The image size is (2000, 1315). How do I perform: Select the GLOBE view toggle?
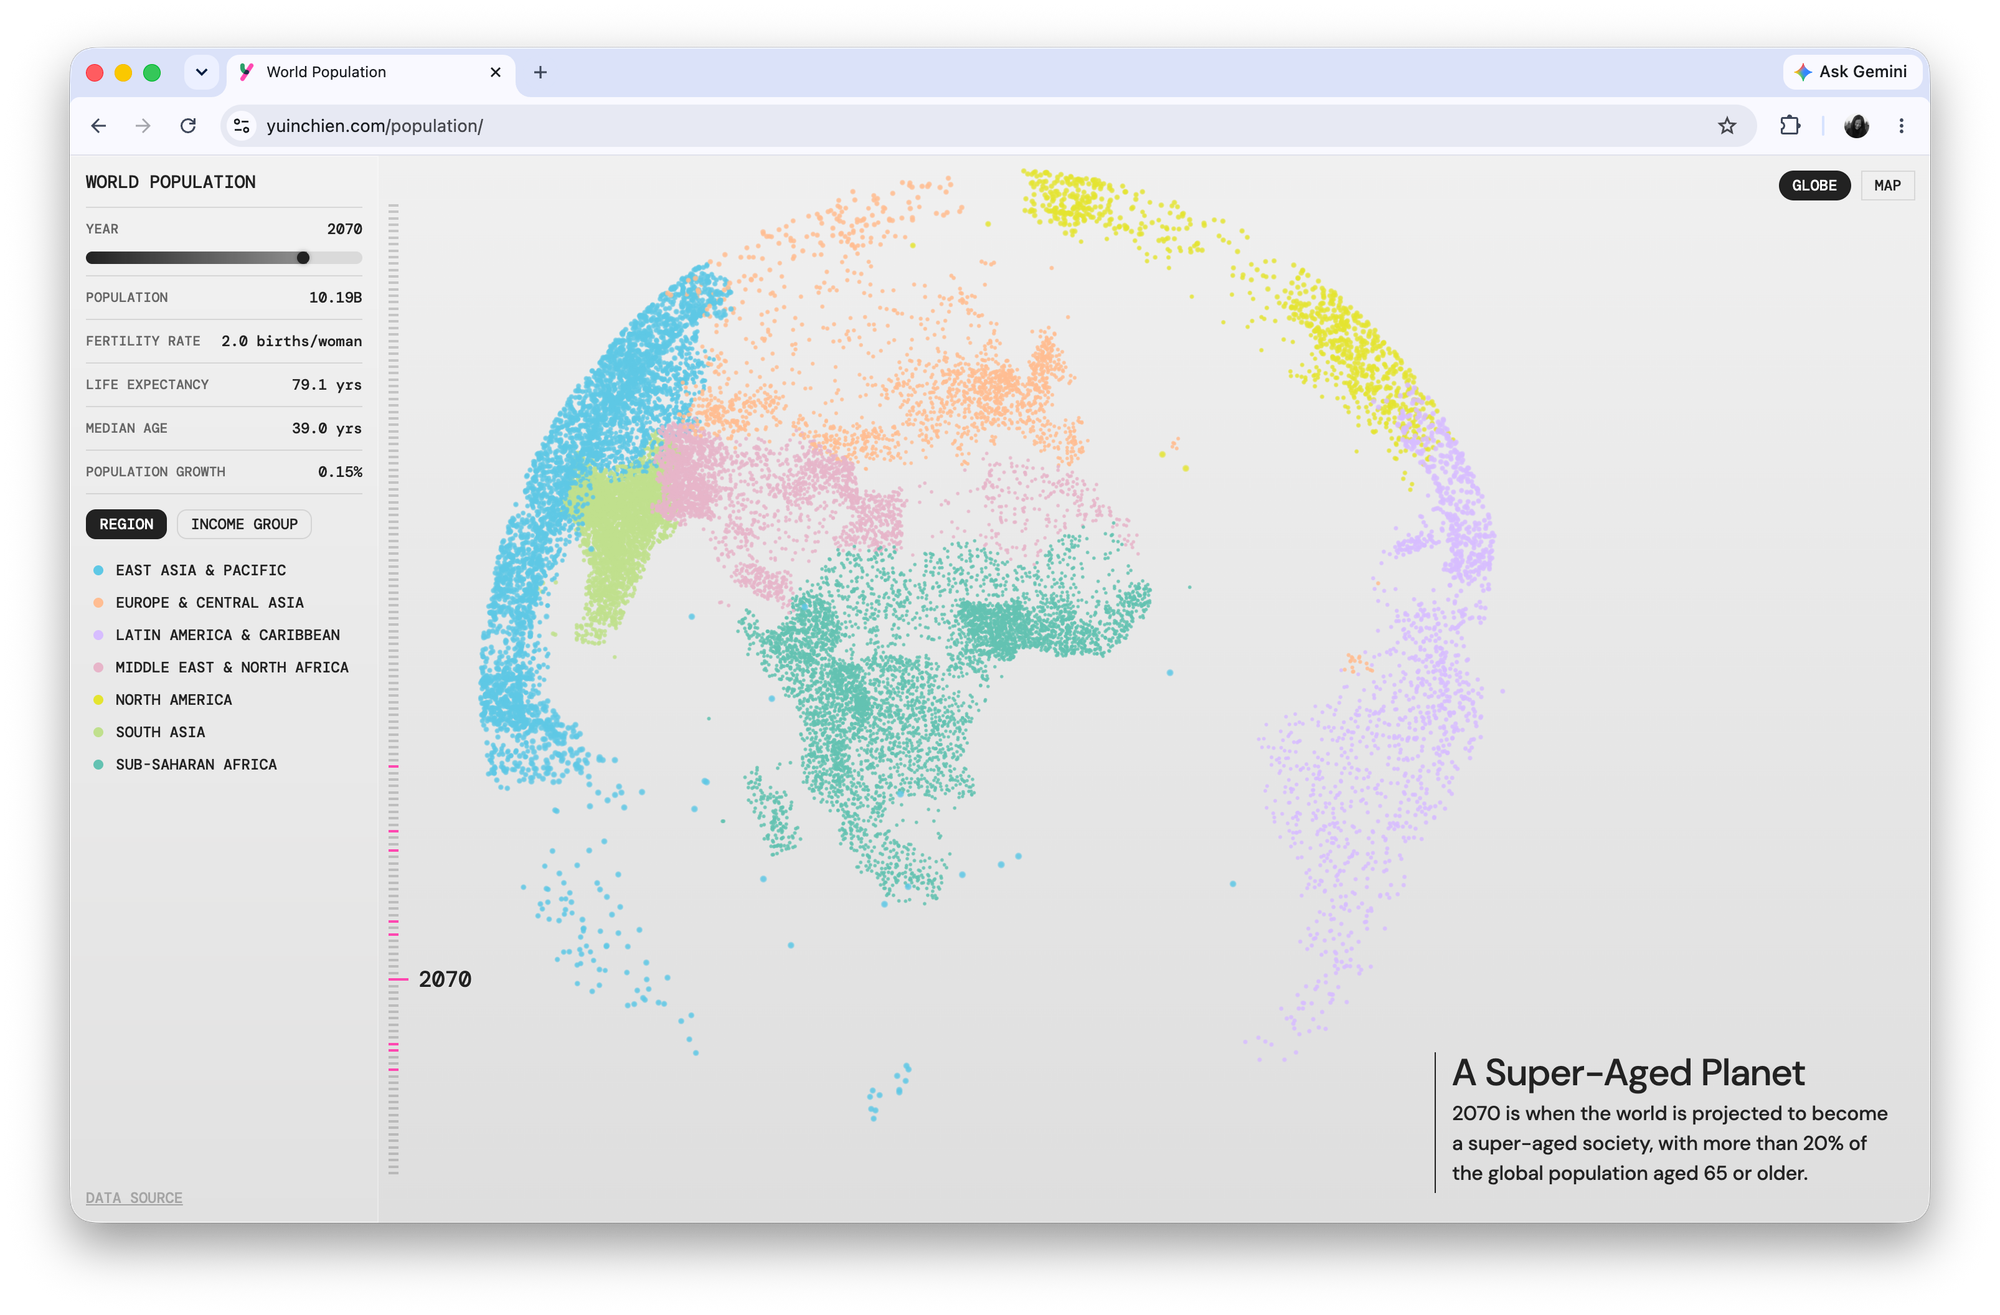point(1814,186)
